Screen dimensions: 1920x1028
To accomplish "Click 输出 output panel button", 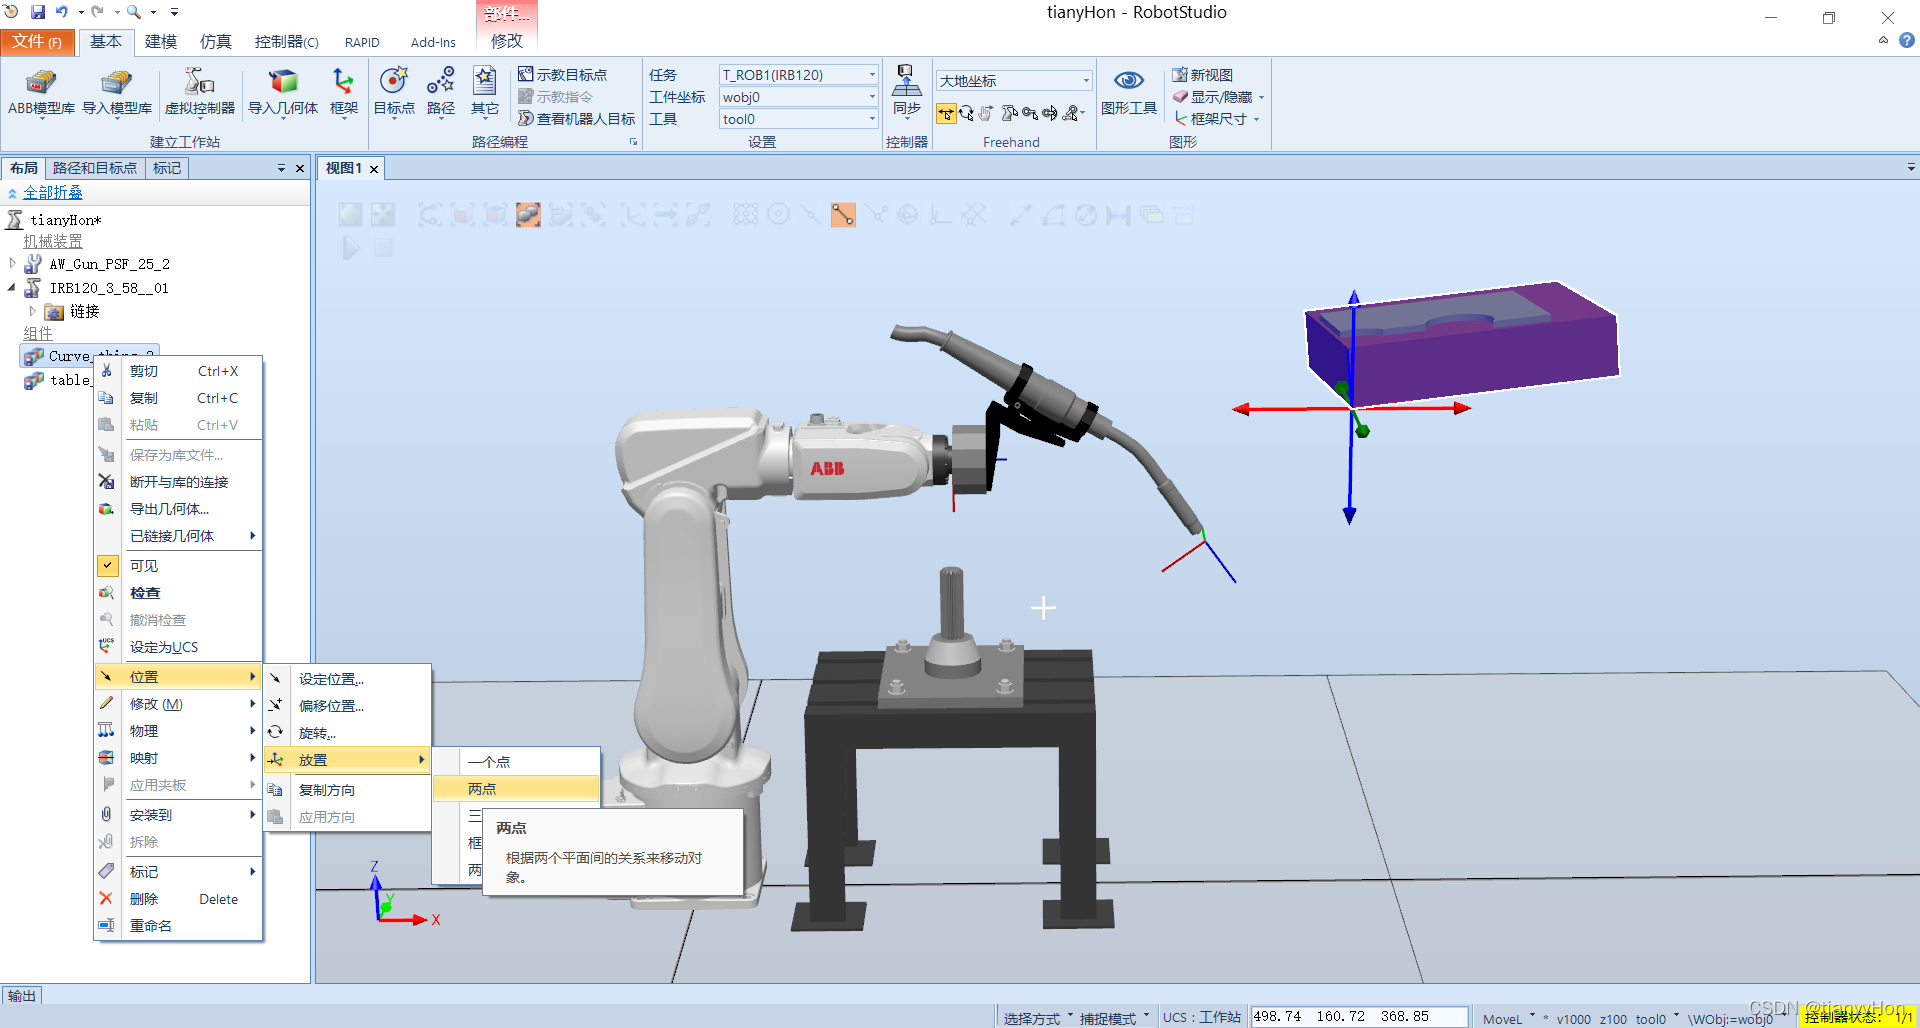I will (21, 996).
